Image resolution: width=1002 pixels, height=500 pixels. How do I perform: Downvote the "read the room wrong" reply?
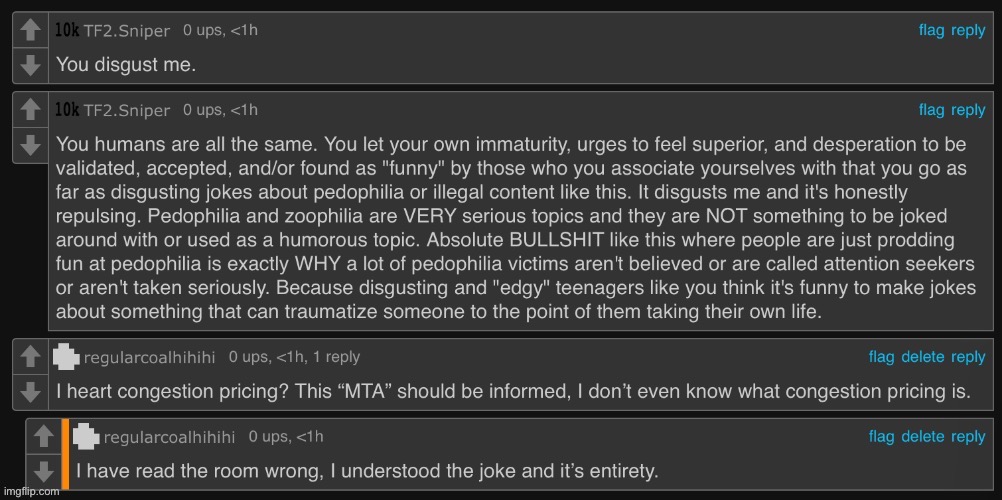click(x=43, y=472)
